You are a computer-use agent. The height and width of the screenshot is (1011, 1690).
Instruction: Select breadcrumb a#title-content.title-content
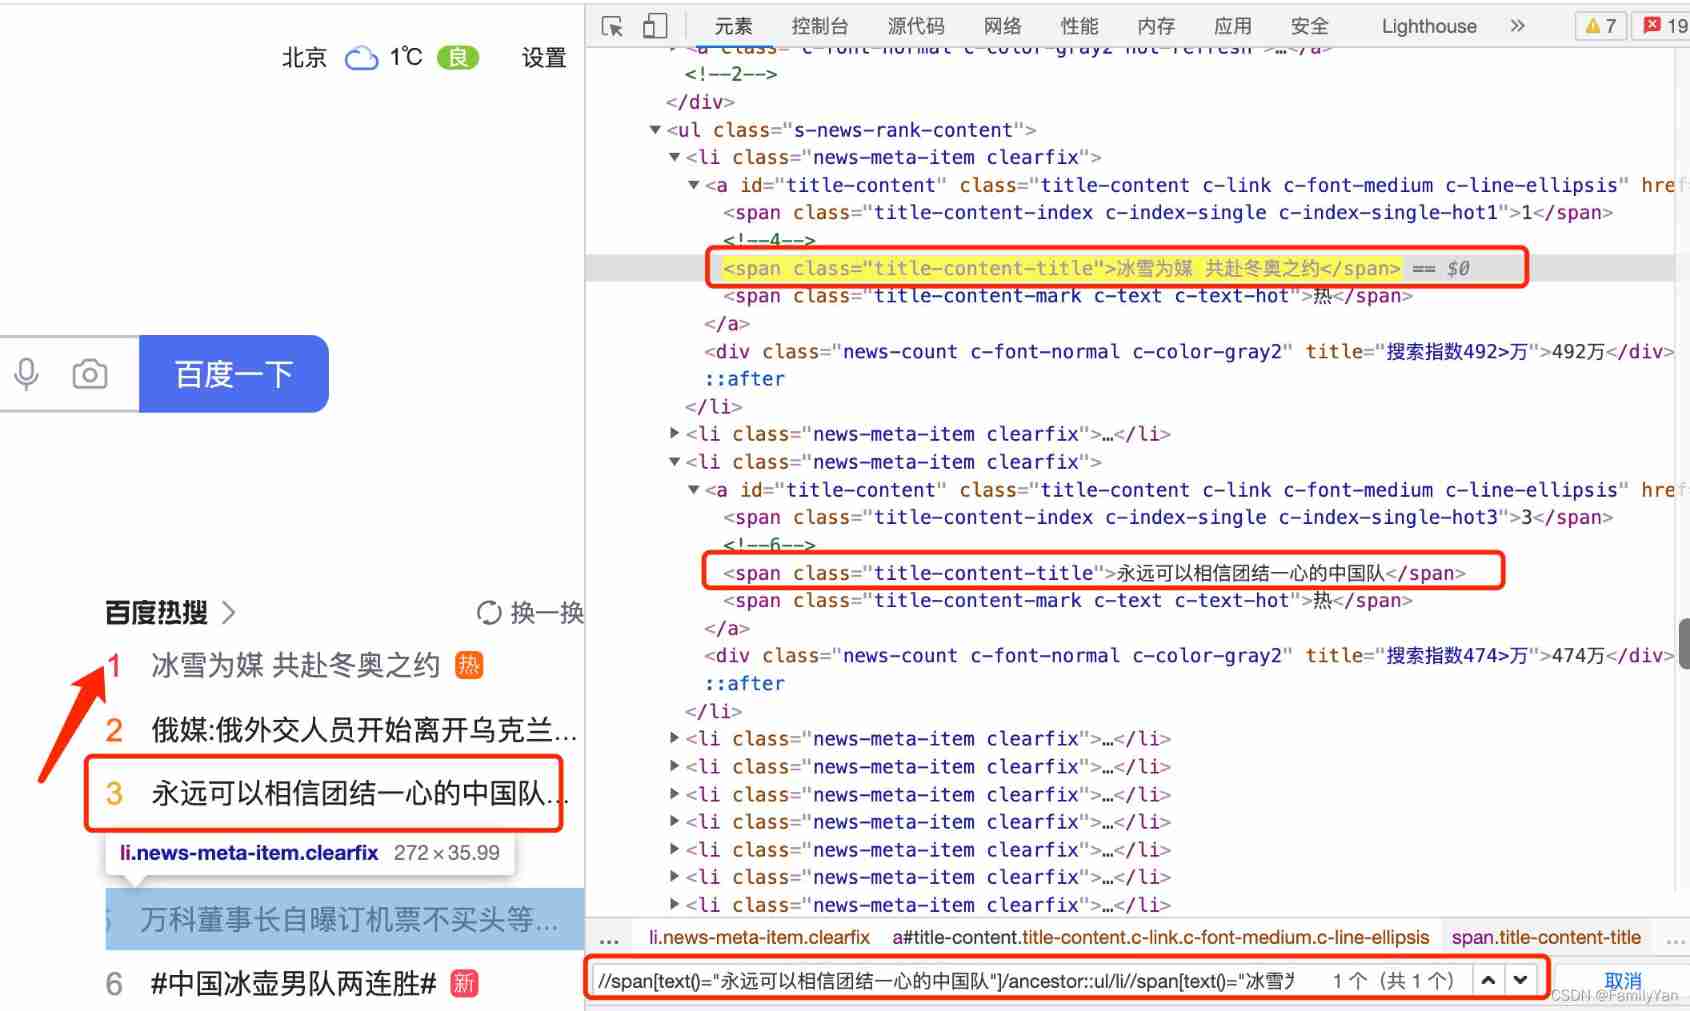point(1160,938)
